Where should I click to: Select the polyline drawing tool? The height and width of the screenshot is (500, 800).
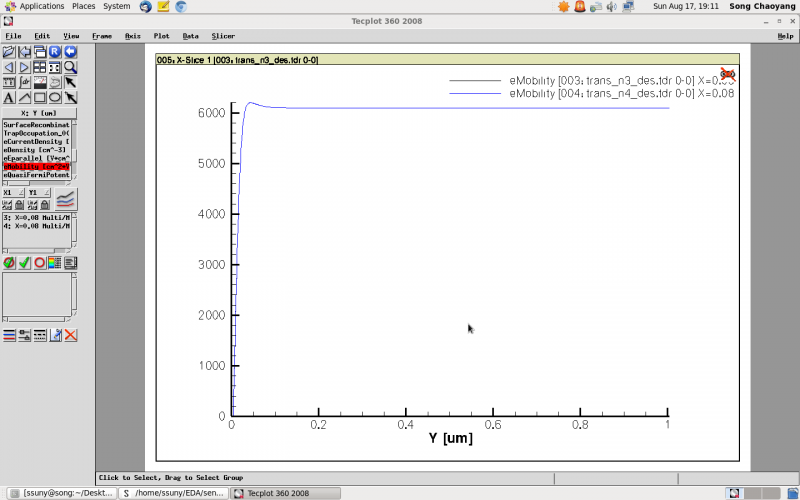[x=24, y=97]
